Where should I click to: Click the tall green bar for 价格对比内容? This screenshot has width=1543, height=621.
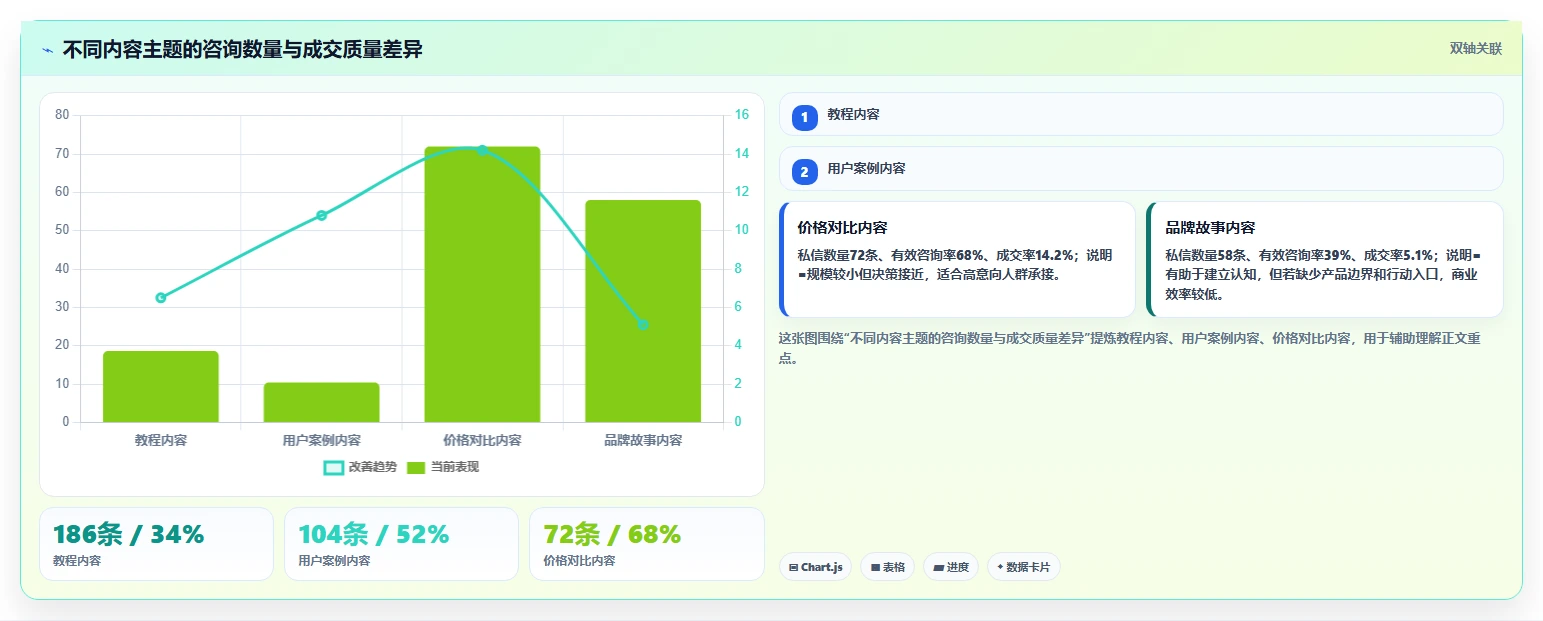point(482,284)
